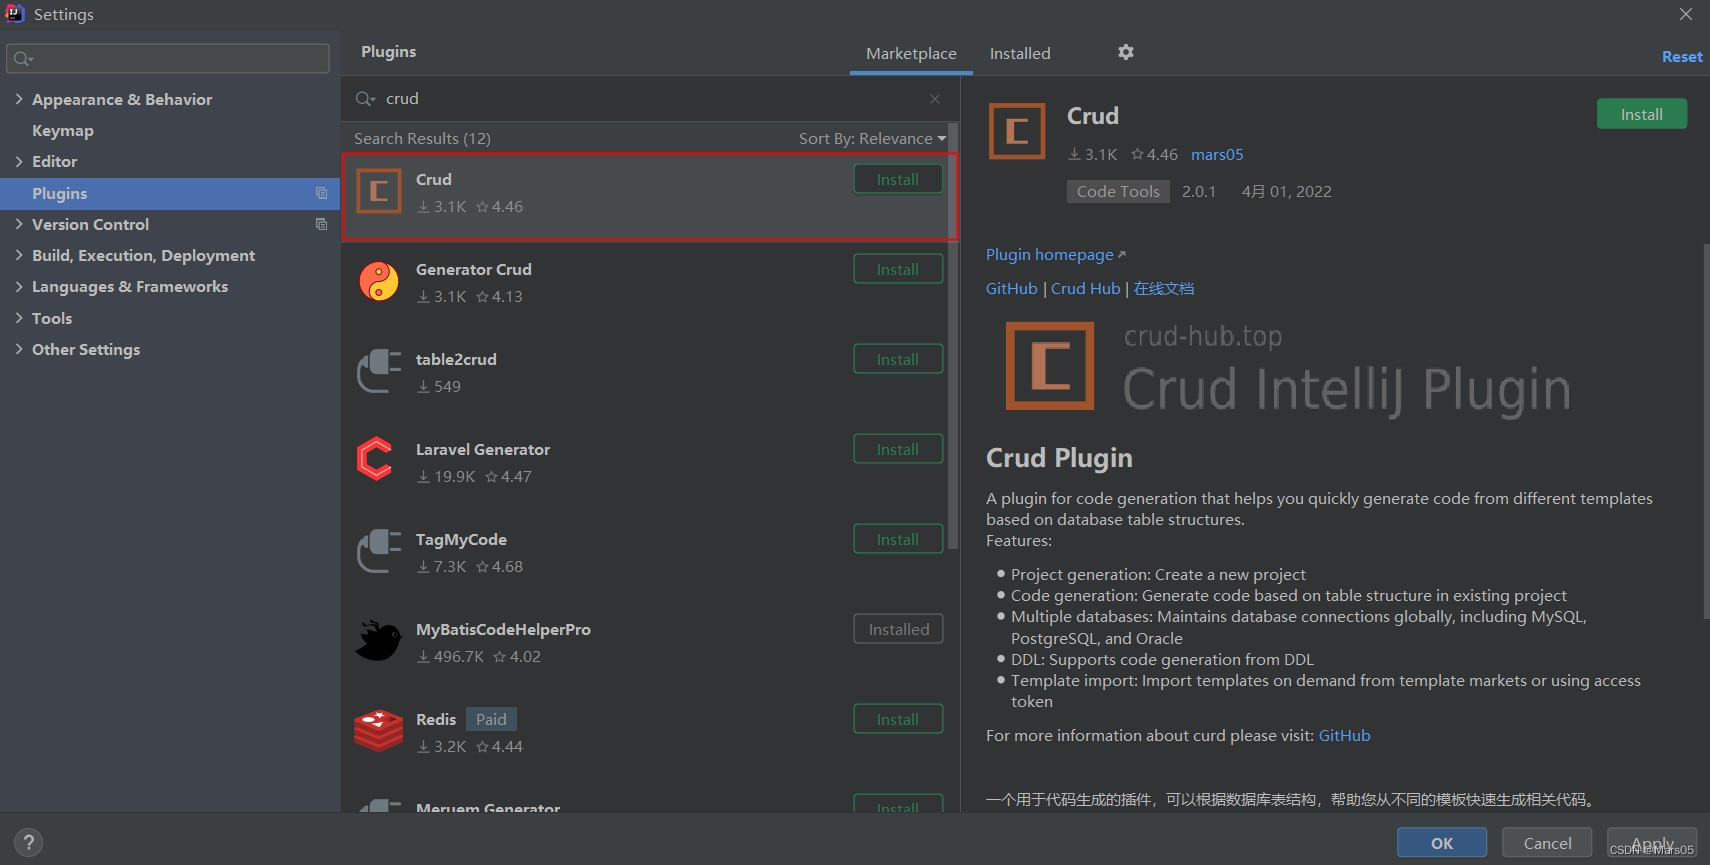Image resolution: width=1710 pixels, height=865 pixels.
Task: Click the Paid tag beside Redis
Action: pos(491,720)
